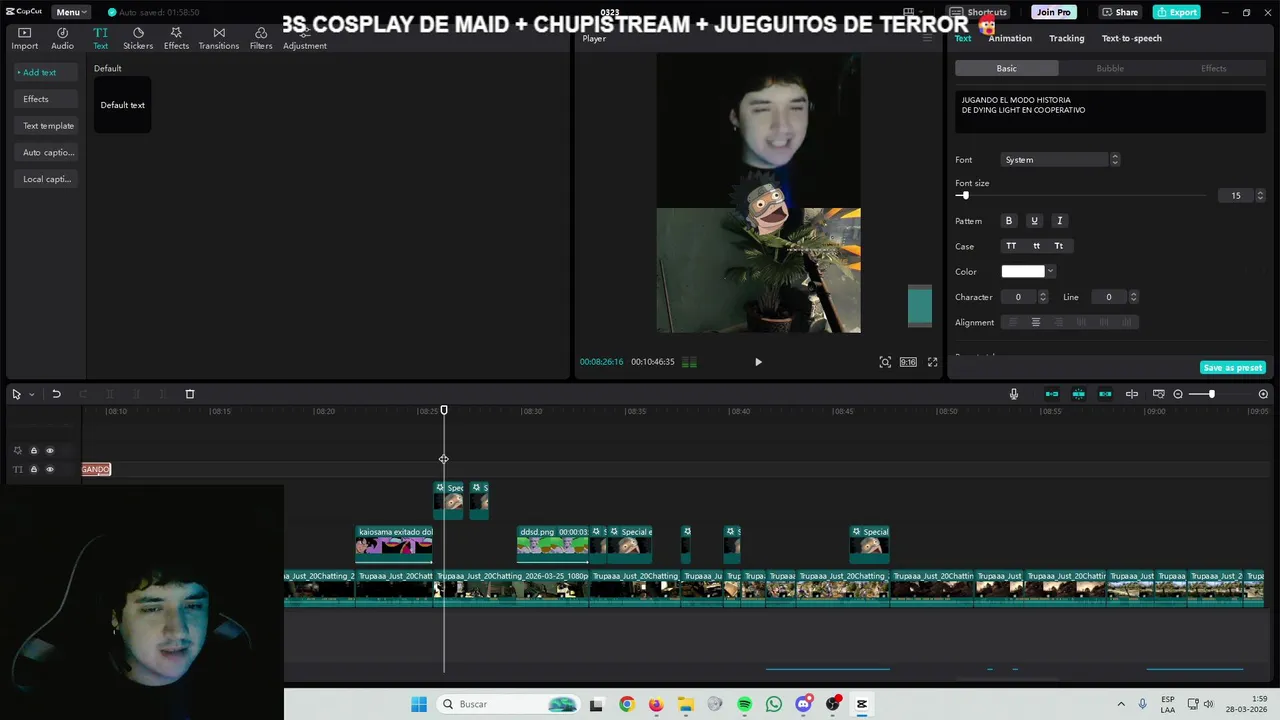Switch to the Tracking tab
The width and height of the screenshot is (1280, 720).
pos(1066,38)
